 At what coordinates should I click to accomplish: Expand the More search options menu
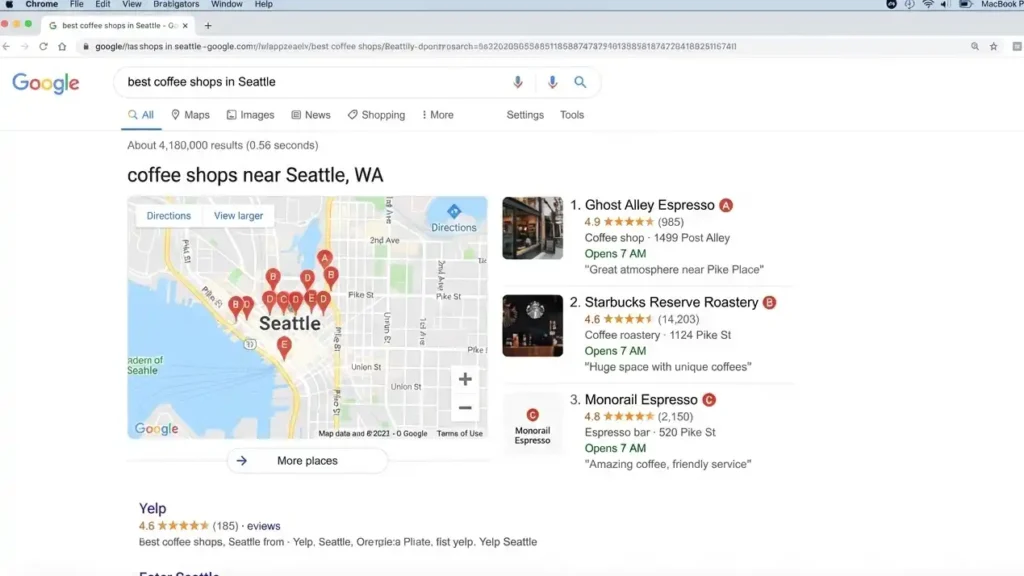coord(438,115)
